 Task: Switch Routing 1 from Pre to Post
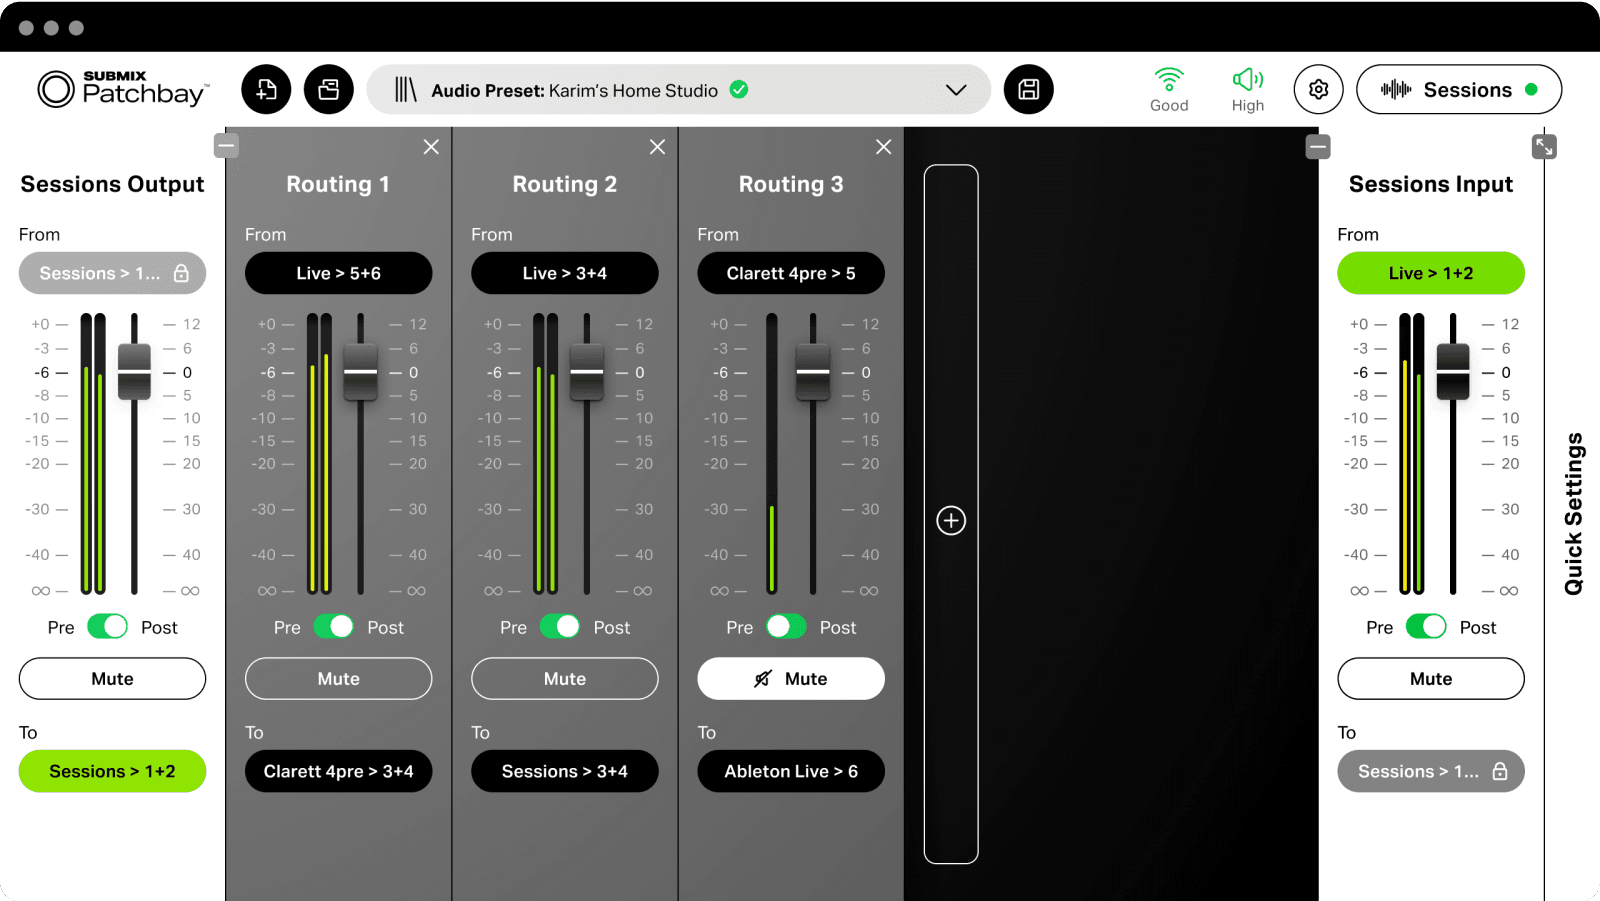(x=337, y=627)
